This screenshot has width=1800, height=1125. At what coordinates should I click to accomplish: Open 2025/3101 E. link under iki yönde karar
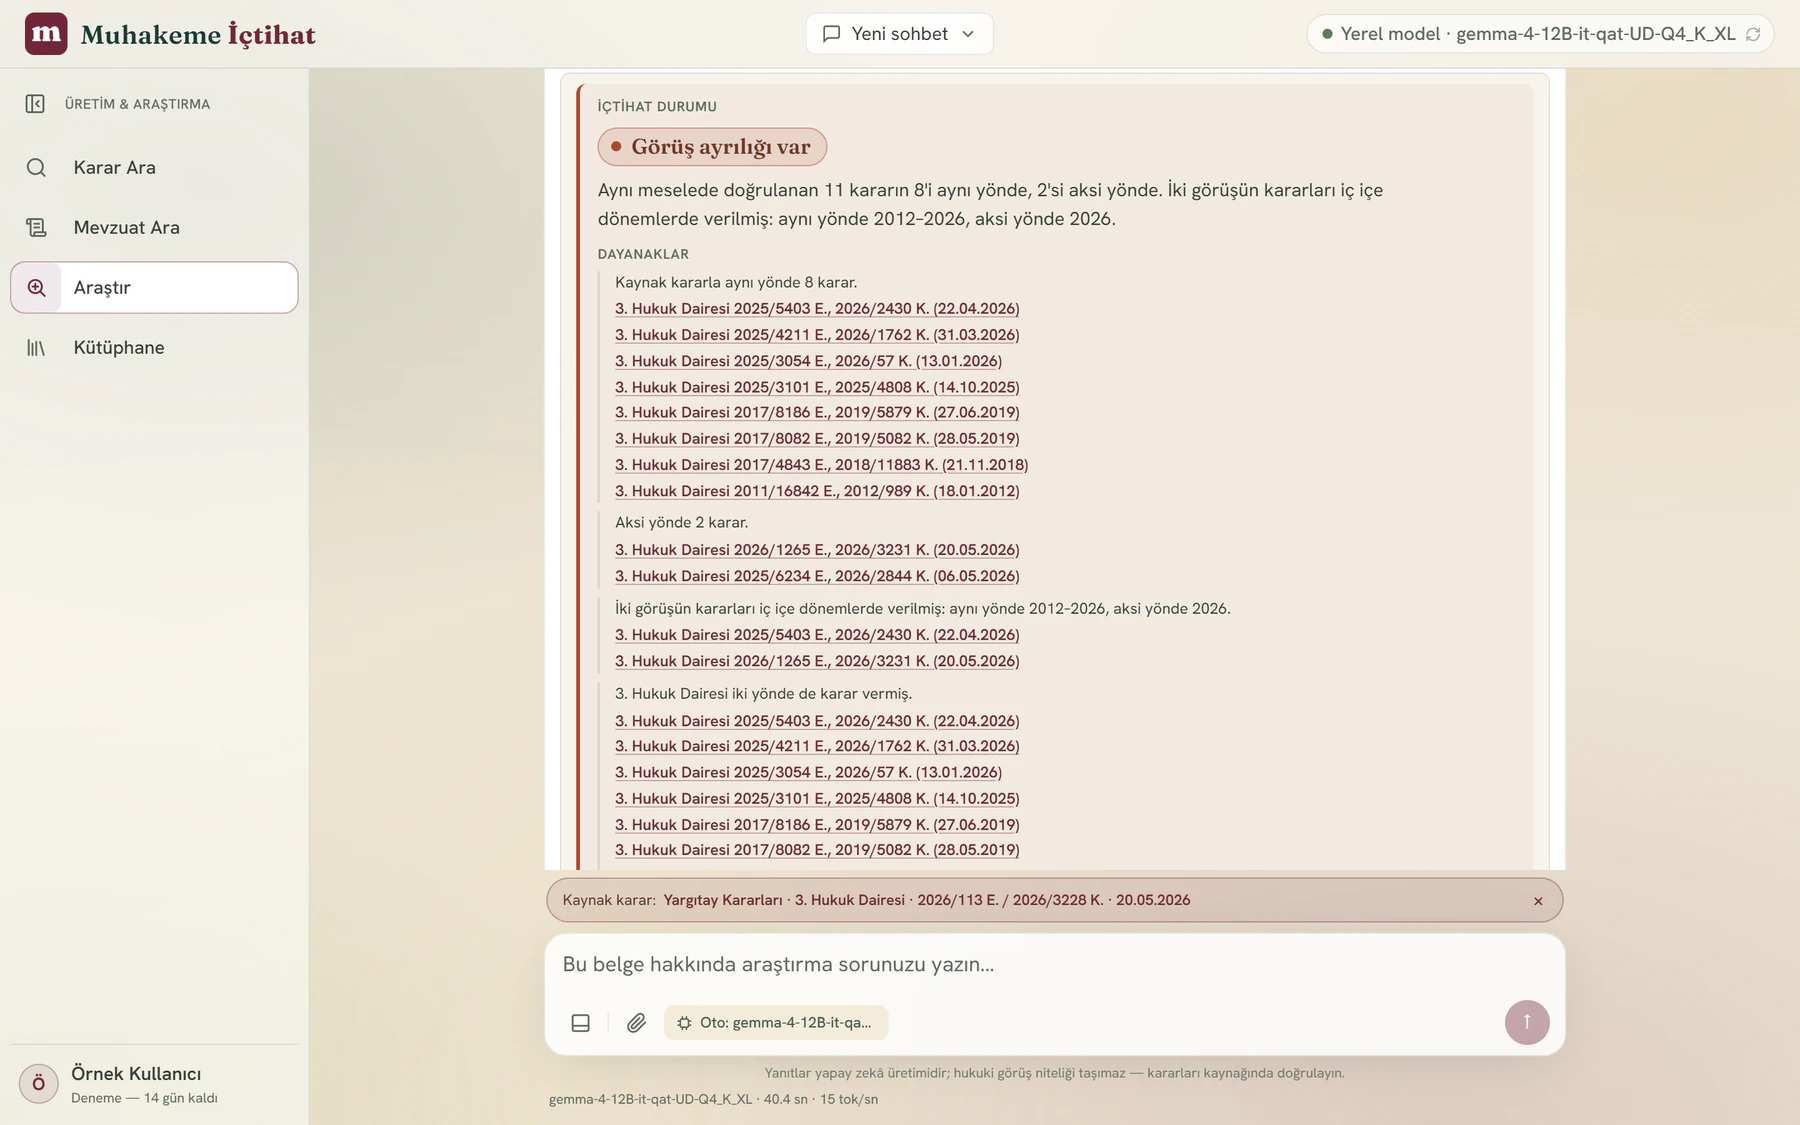point(817,798)
